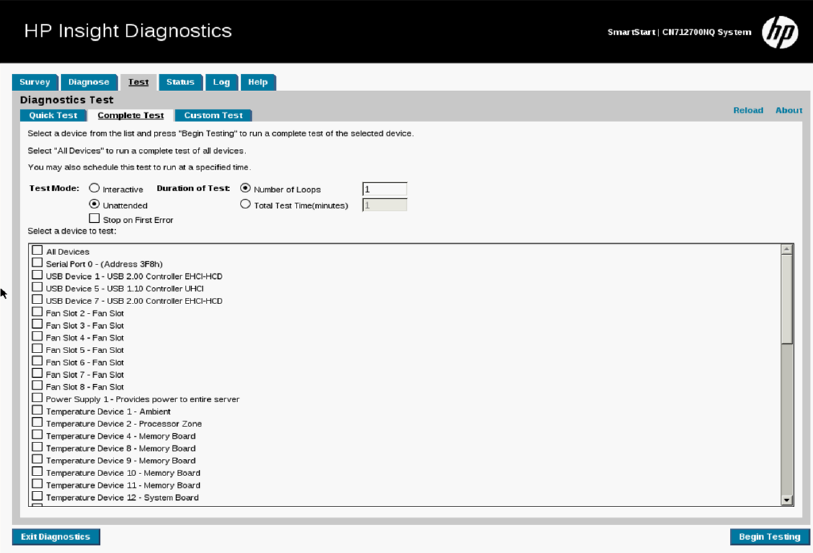Click the Reload link
Screen dimensions: 813x553
click(x=747, y=111)
